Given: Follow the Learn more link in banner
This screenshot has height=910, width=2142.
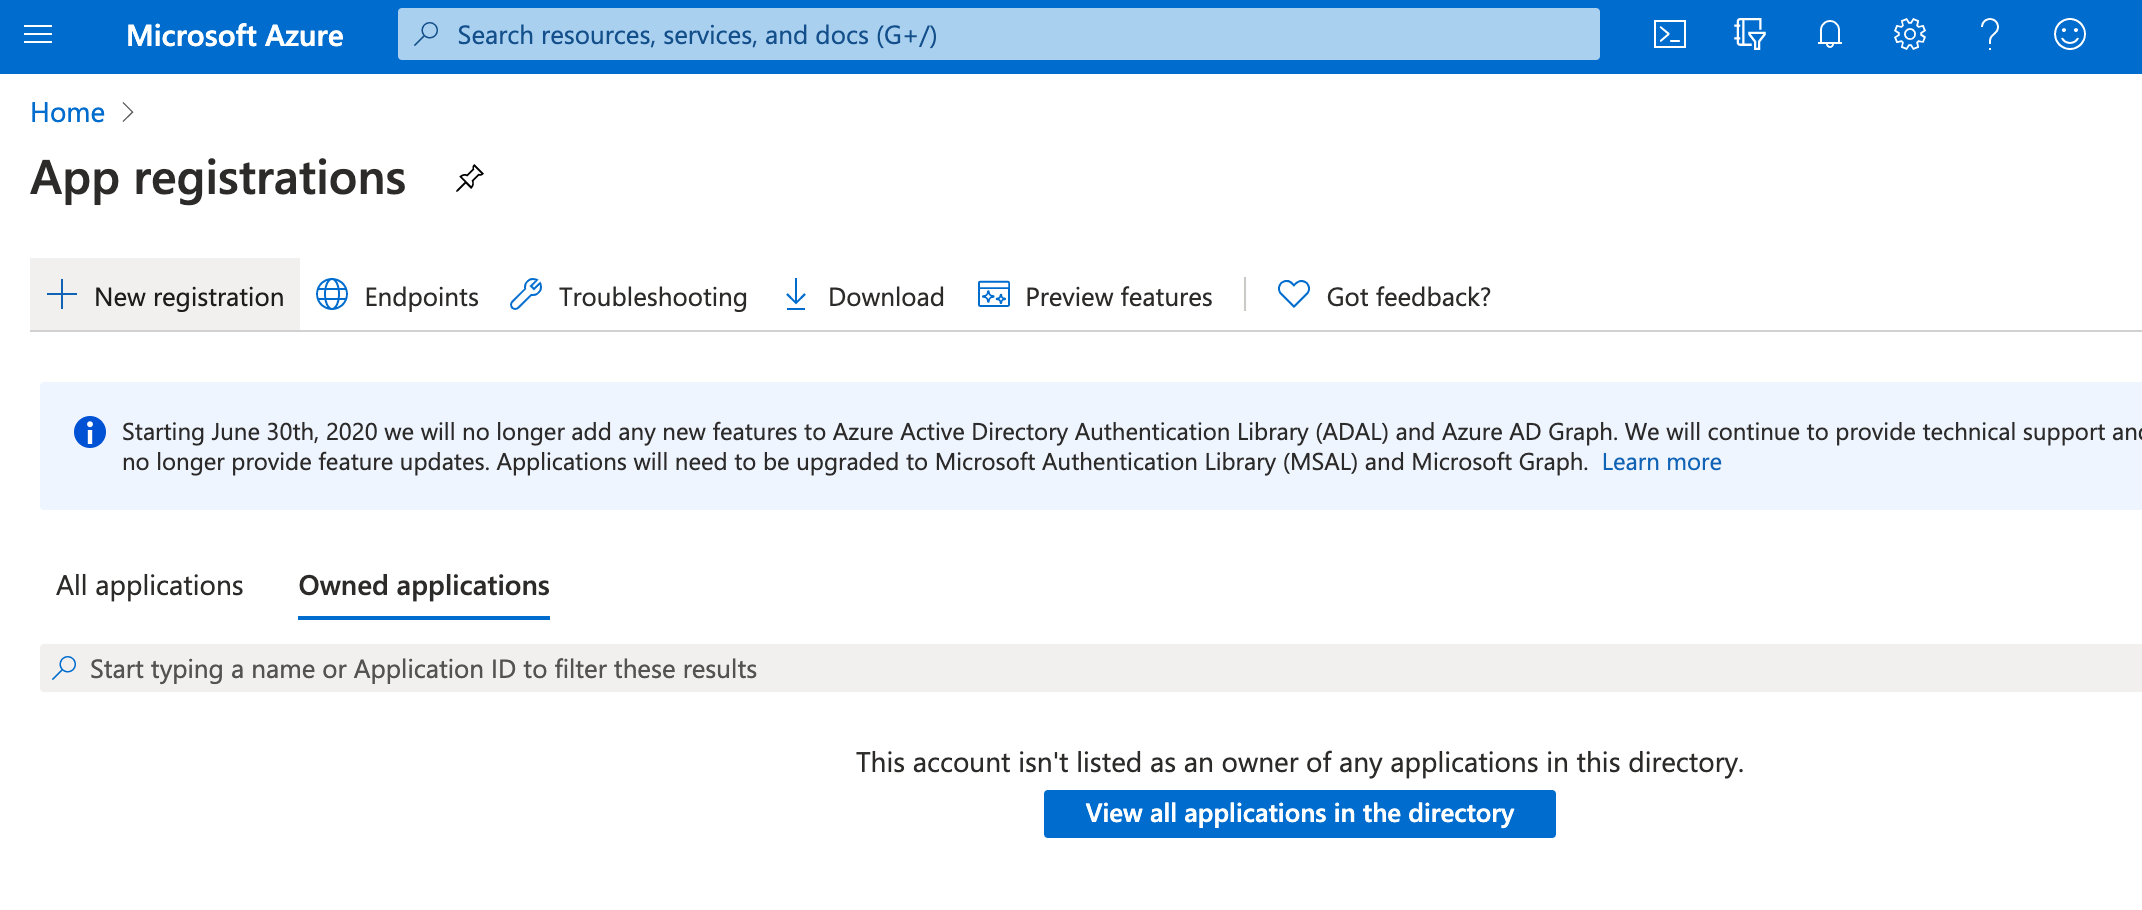Looking at the screenshot, I should click(x=1661, y=462).
